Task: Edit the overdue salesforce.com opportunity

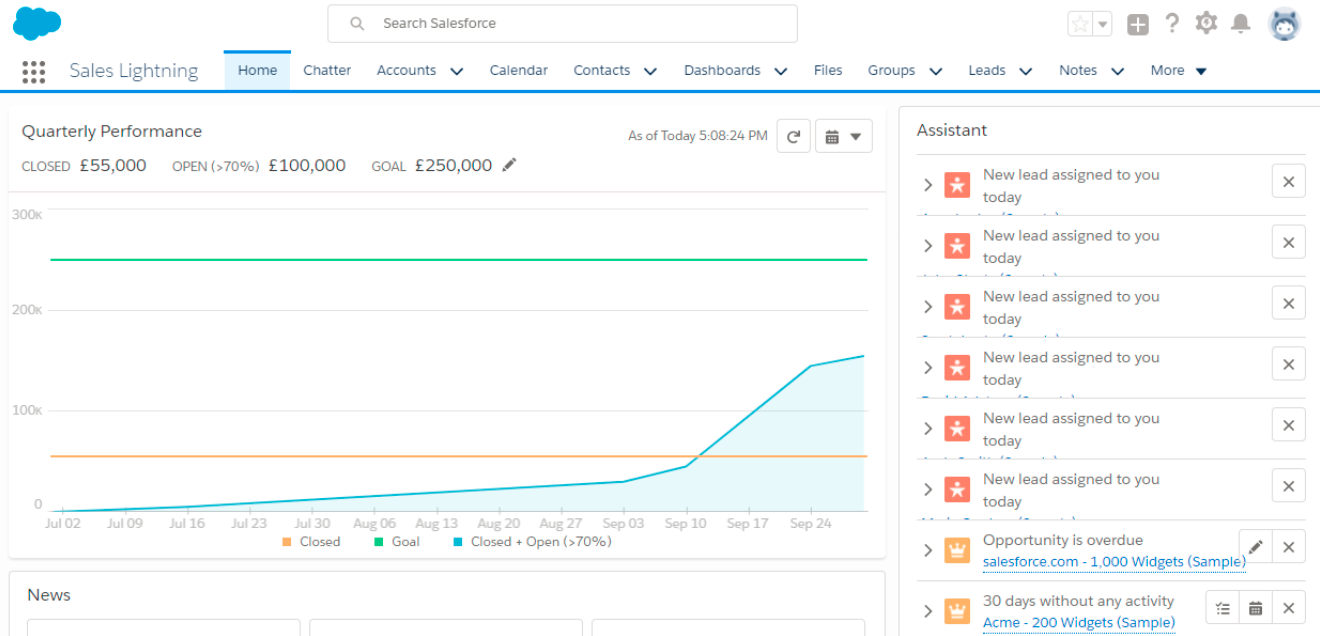Action: [x=1255, y=547]
